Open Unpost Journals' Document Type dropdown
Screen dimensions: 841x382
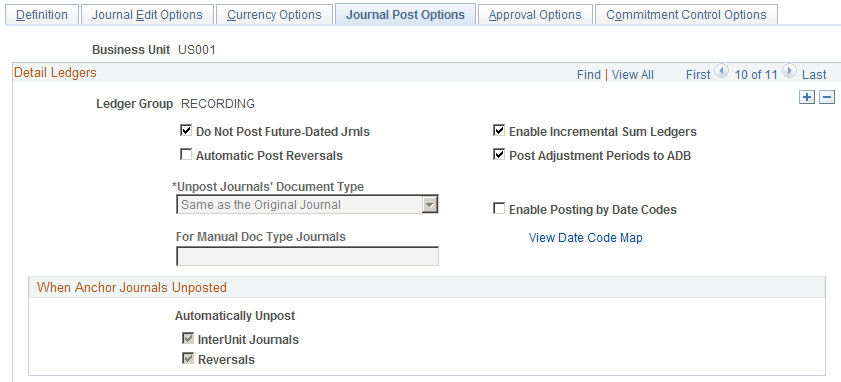coord(307,204)
